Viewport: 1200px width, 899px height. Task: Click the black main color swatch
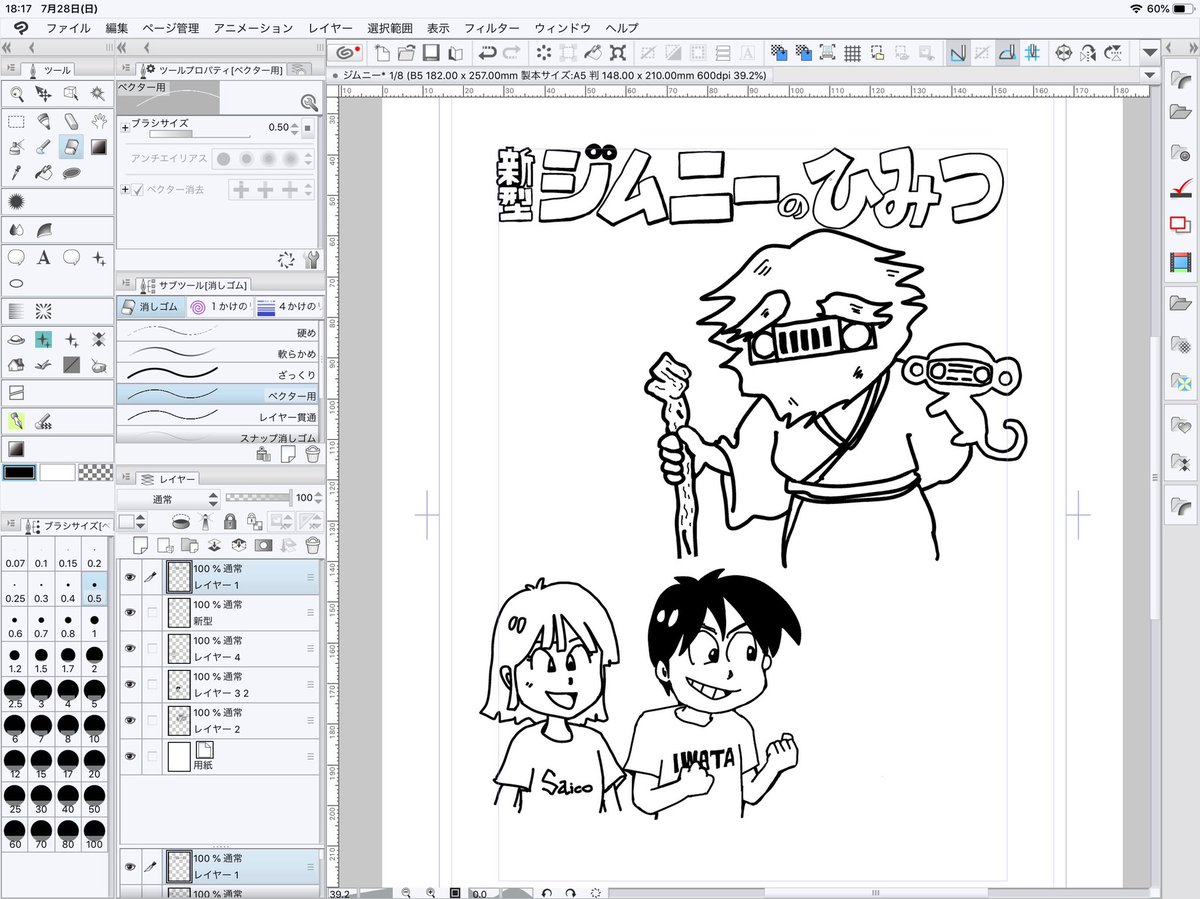(20, 472)
